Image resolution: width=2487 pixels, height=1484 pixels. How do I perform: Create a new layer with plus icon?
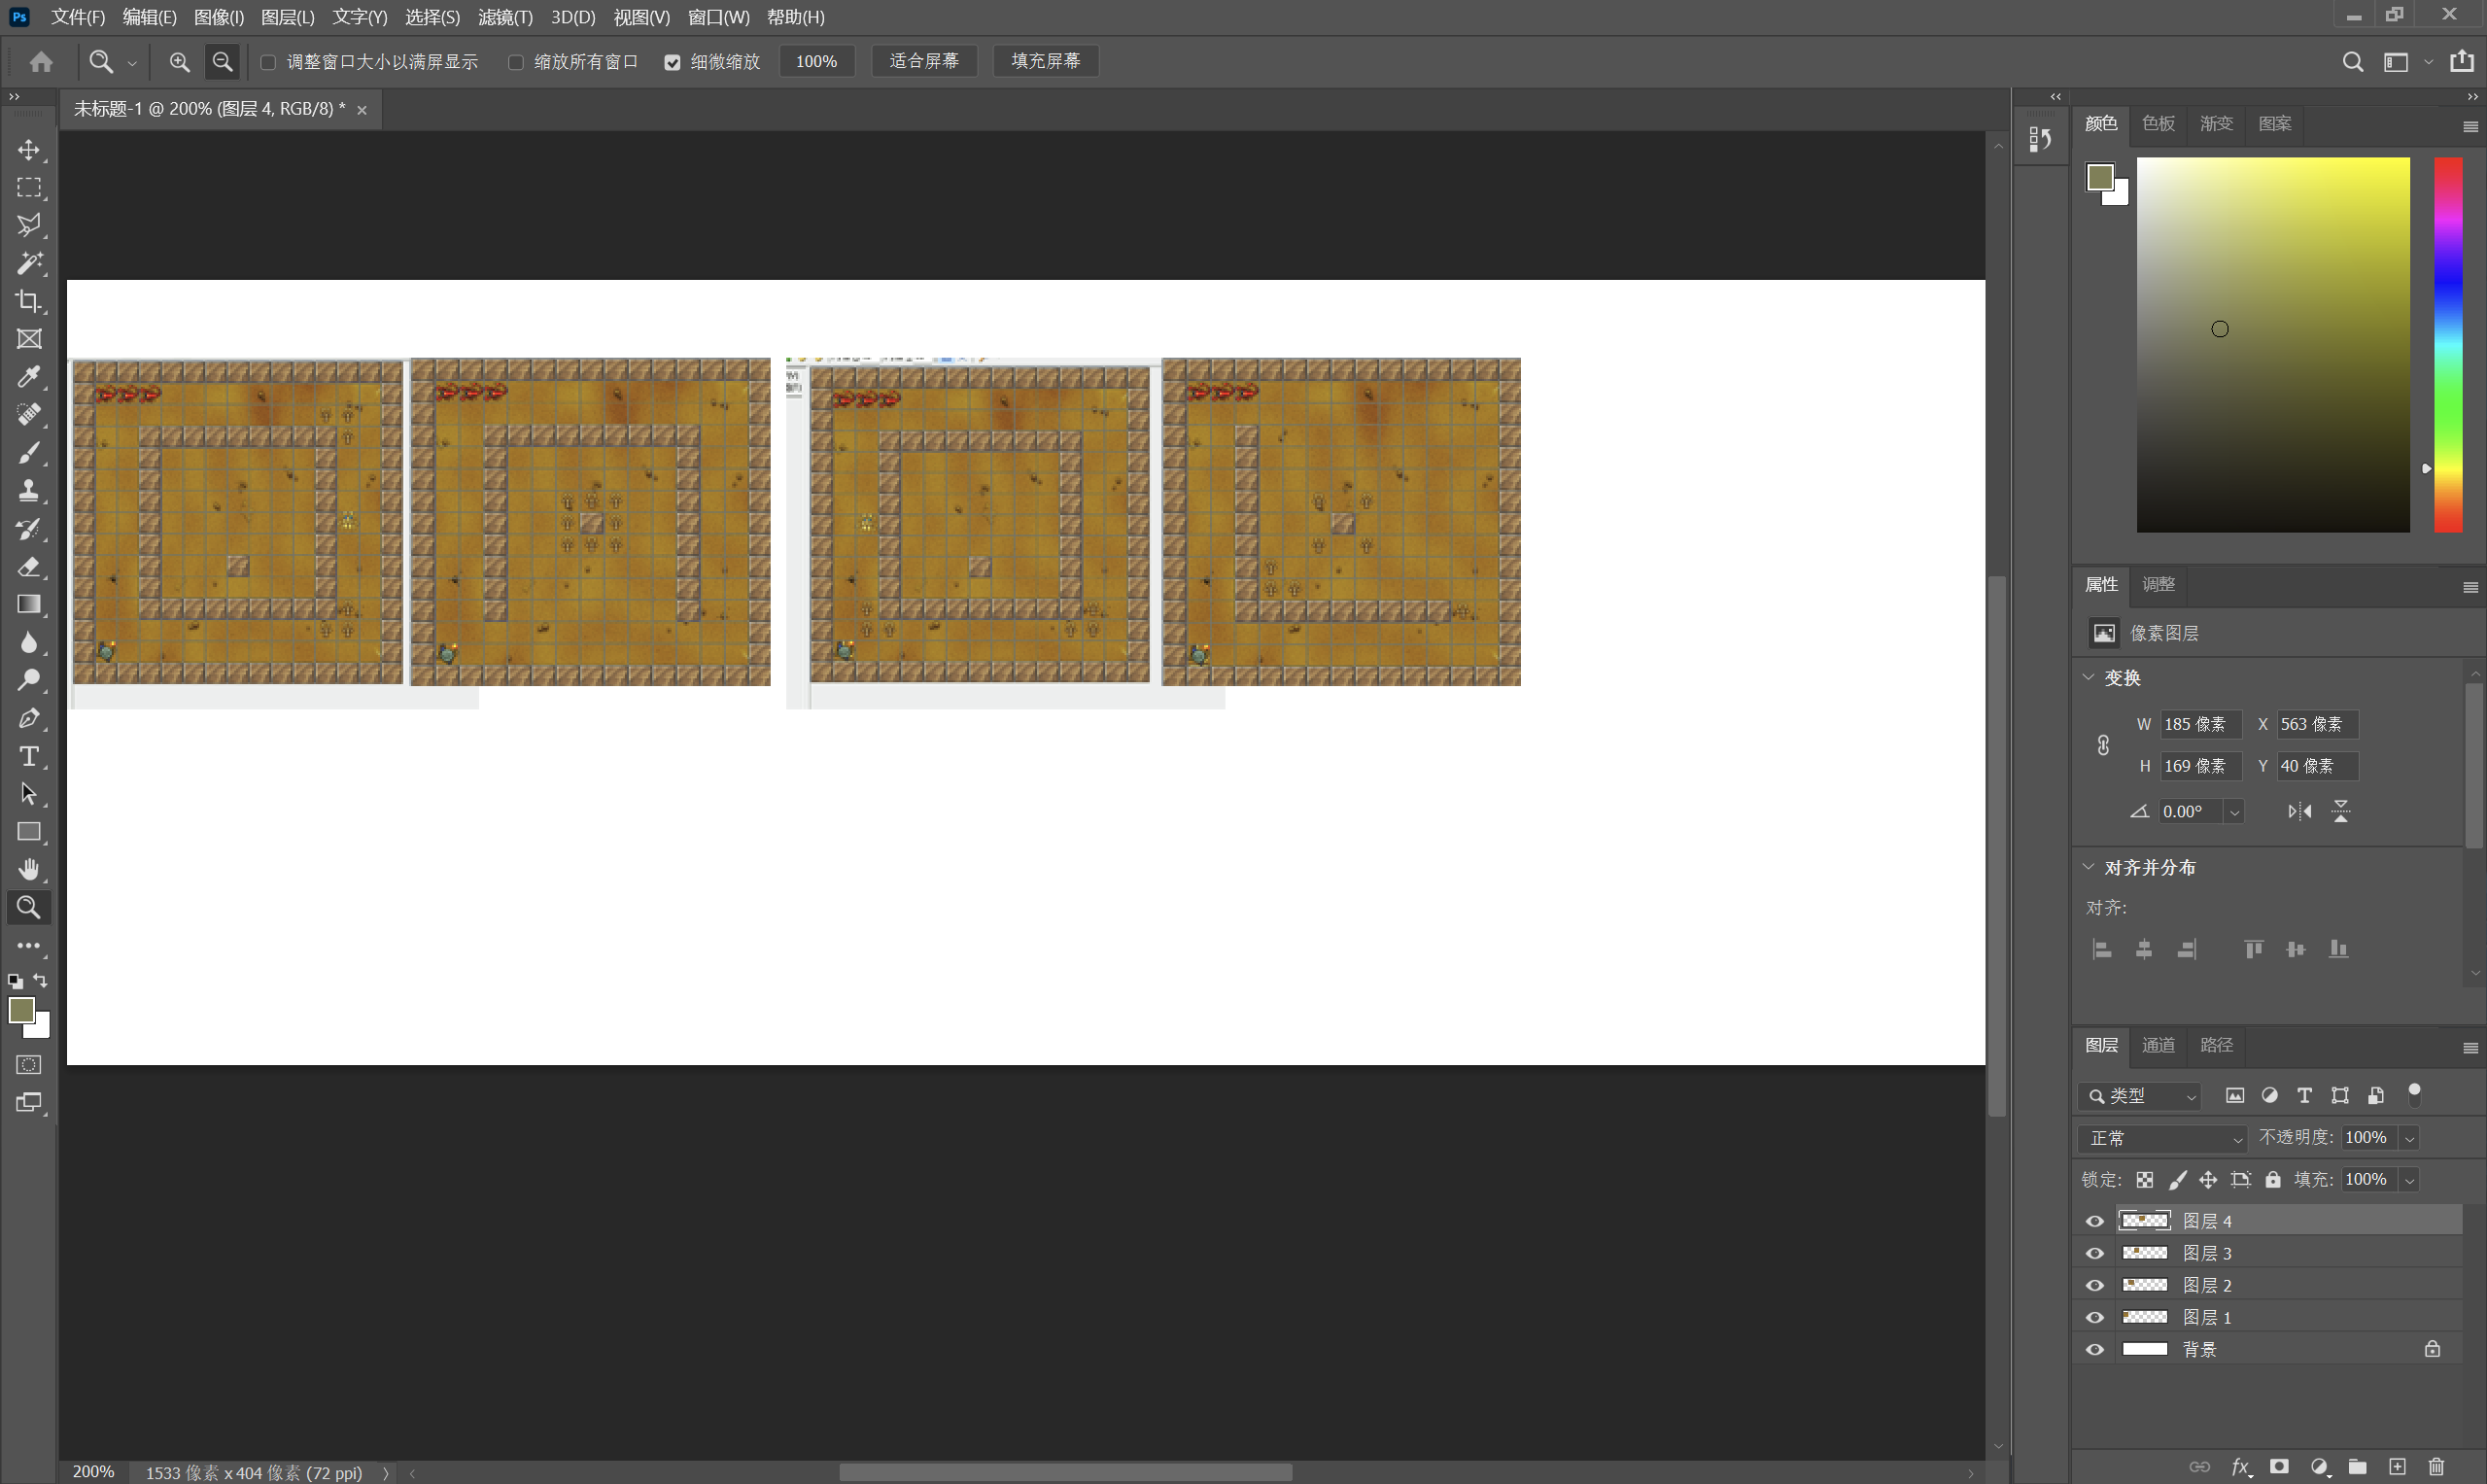click(x=2397, y=1467)
